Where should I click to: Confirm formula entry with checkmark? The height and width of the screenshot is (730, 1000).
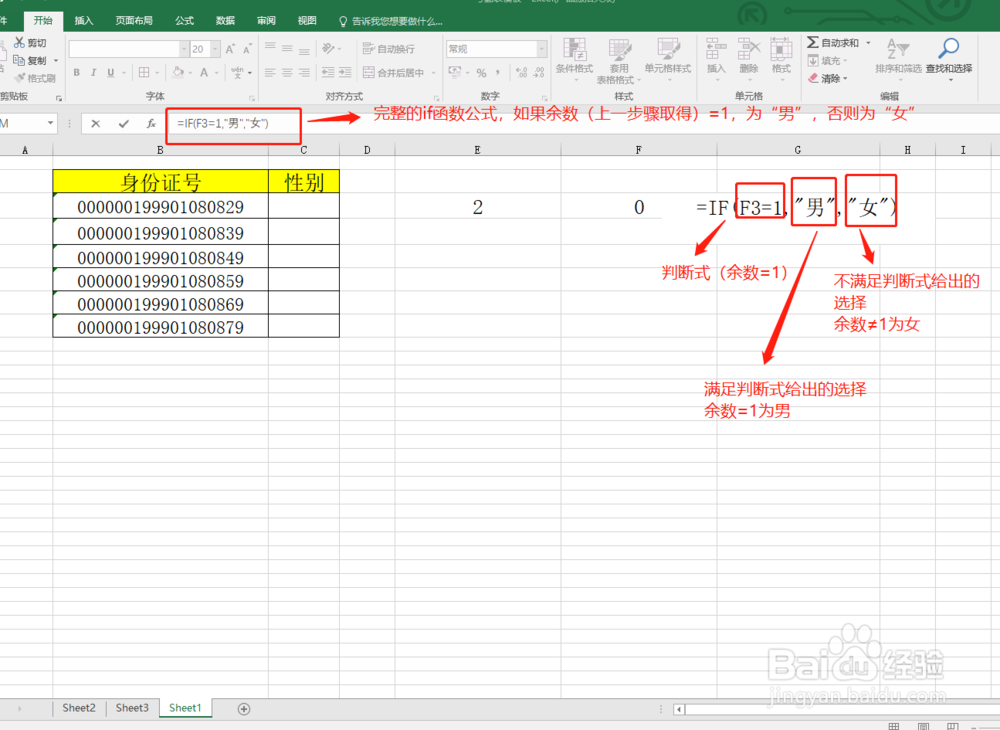124,124
